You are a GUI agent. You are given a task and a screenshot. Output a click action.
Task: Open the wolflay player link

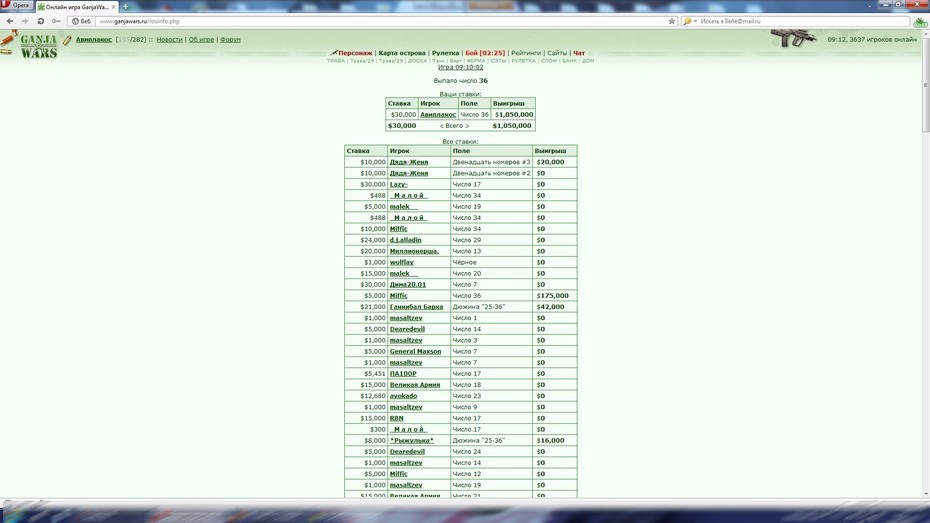click(x=402, y=262)
